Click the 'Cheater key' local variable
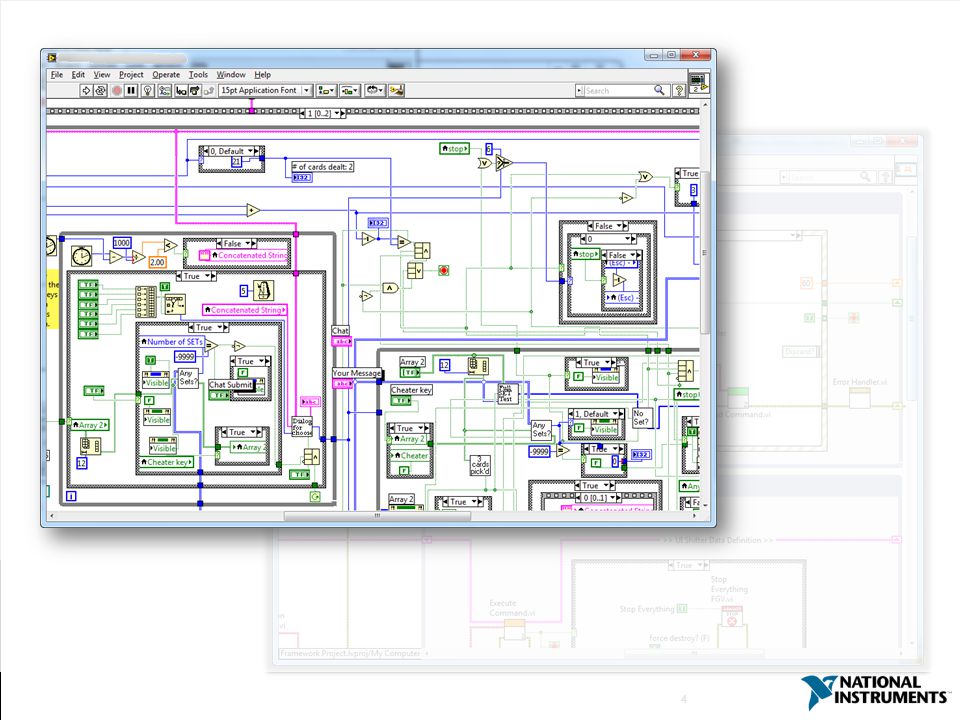960x720 pixels. click(167, 462)
